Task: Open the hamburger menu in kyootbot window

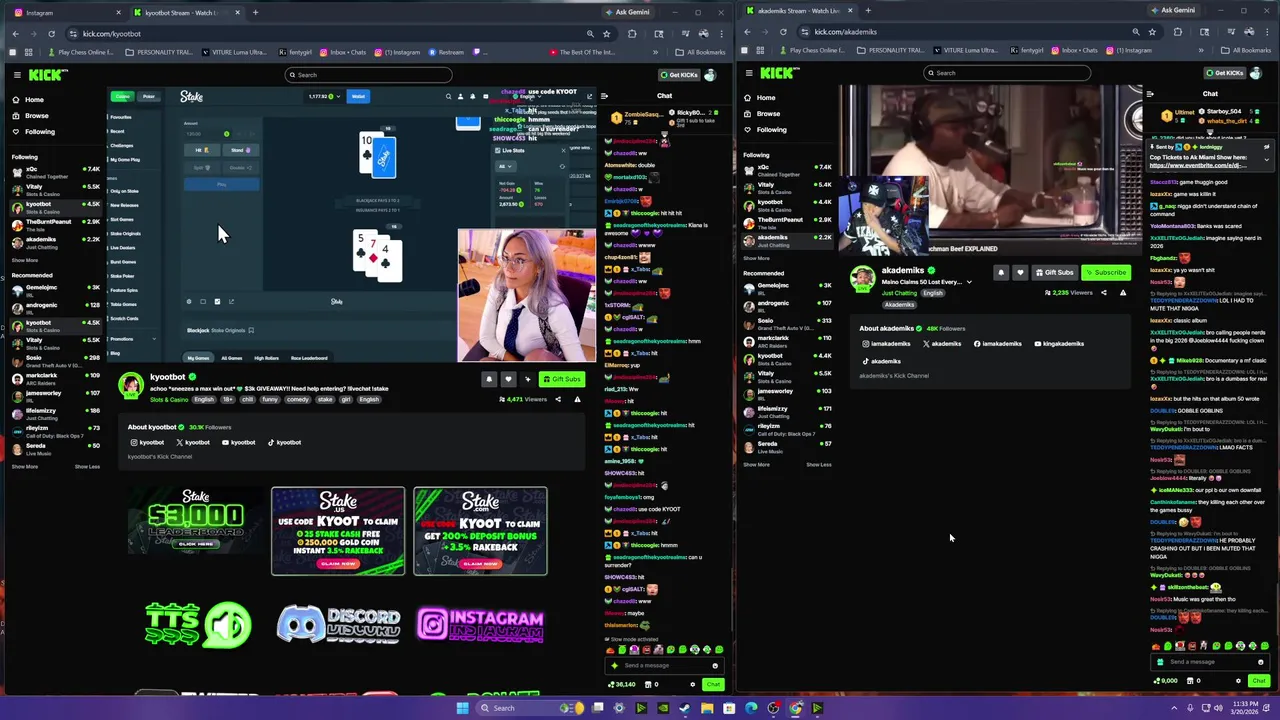Action: coord(17,75)
